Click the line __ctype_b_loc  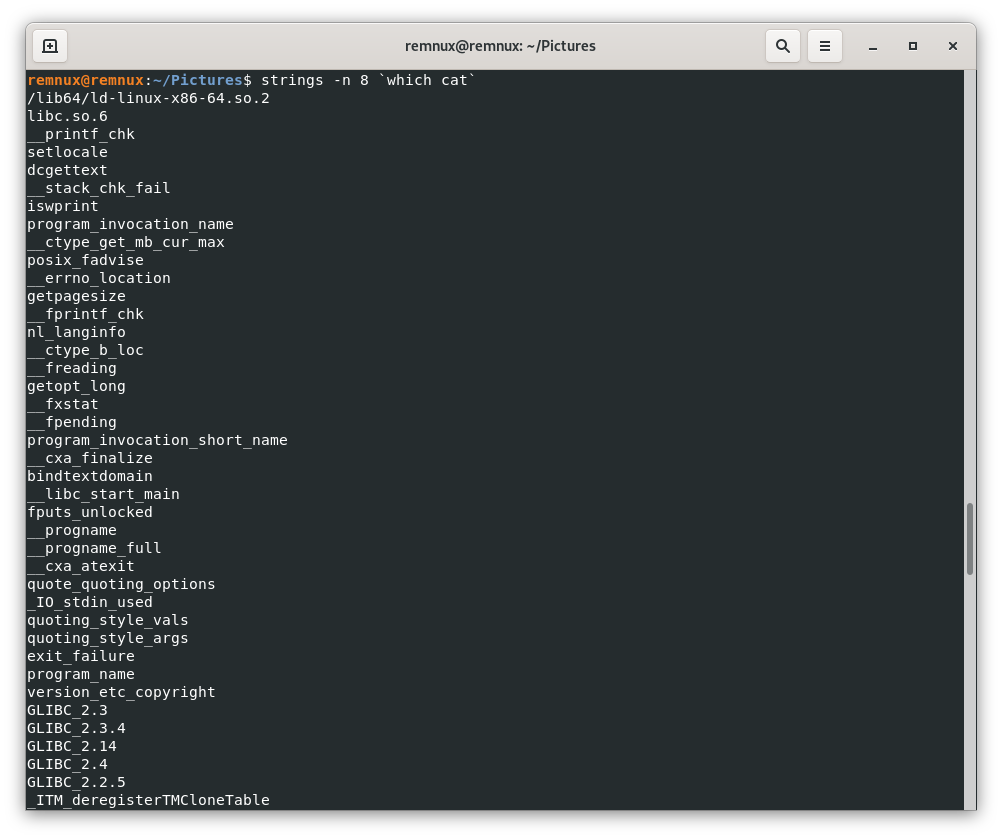pyautogui.click(x=85, y=350)
